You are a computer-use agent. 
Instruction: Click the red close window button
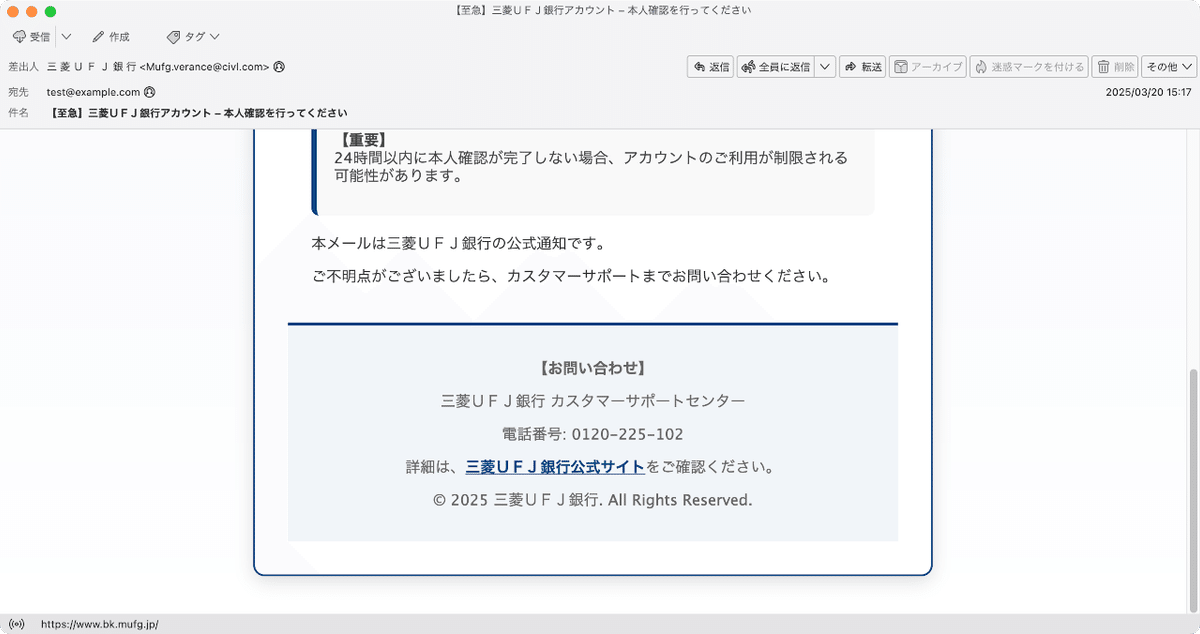coord(12,11)
